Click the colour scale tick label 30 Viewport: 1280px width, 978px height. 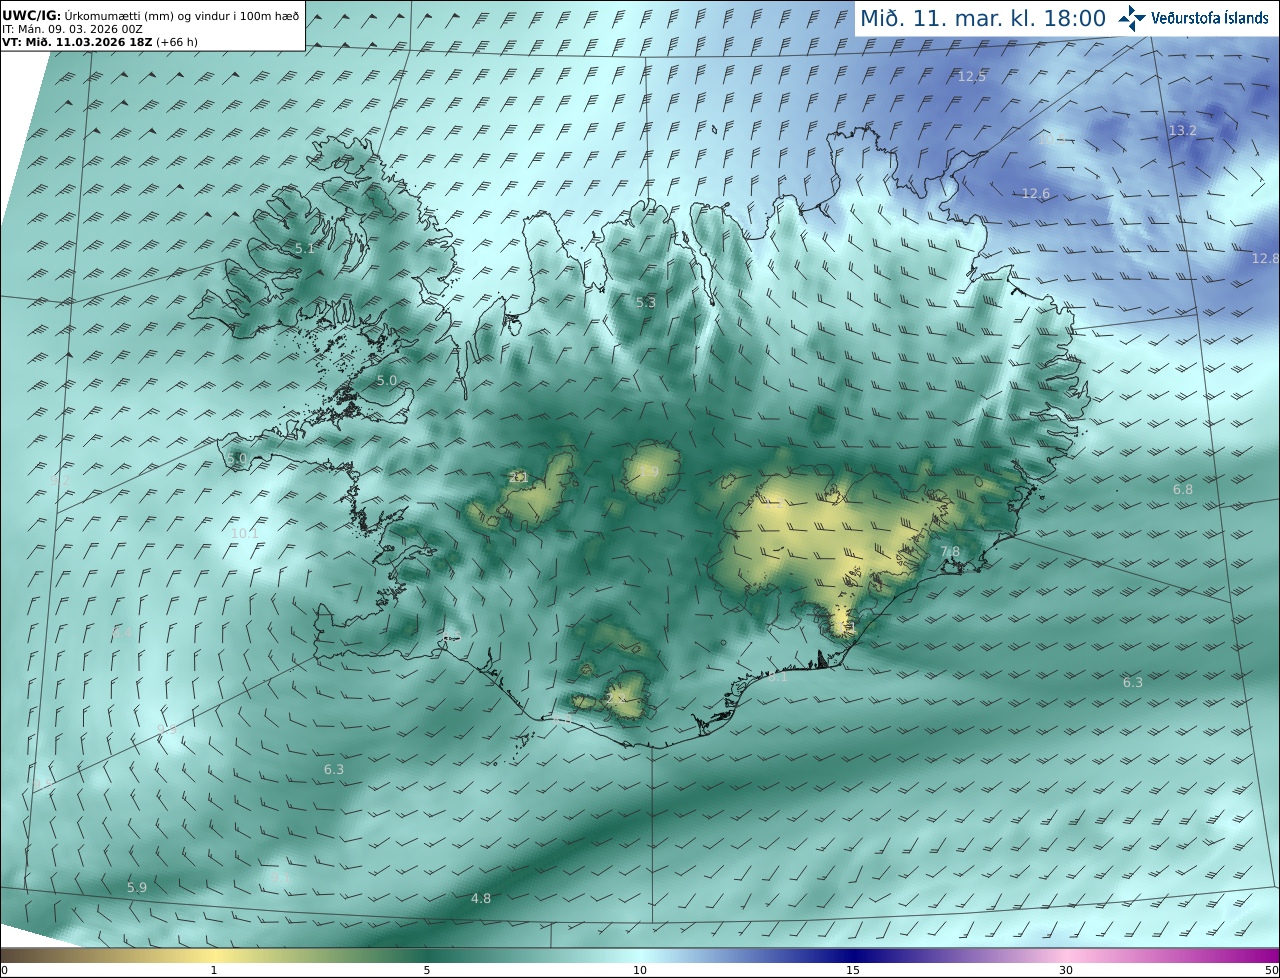click(x=1066, y=970)
